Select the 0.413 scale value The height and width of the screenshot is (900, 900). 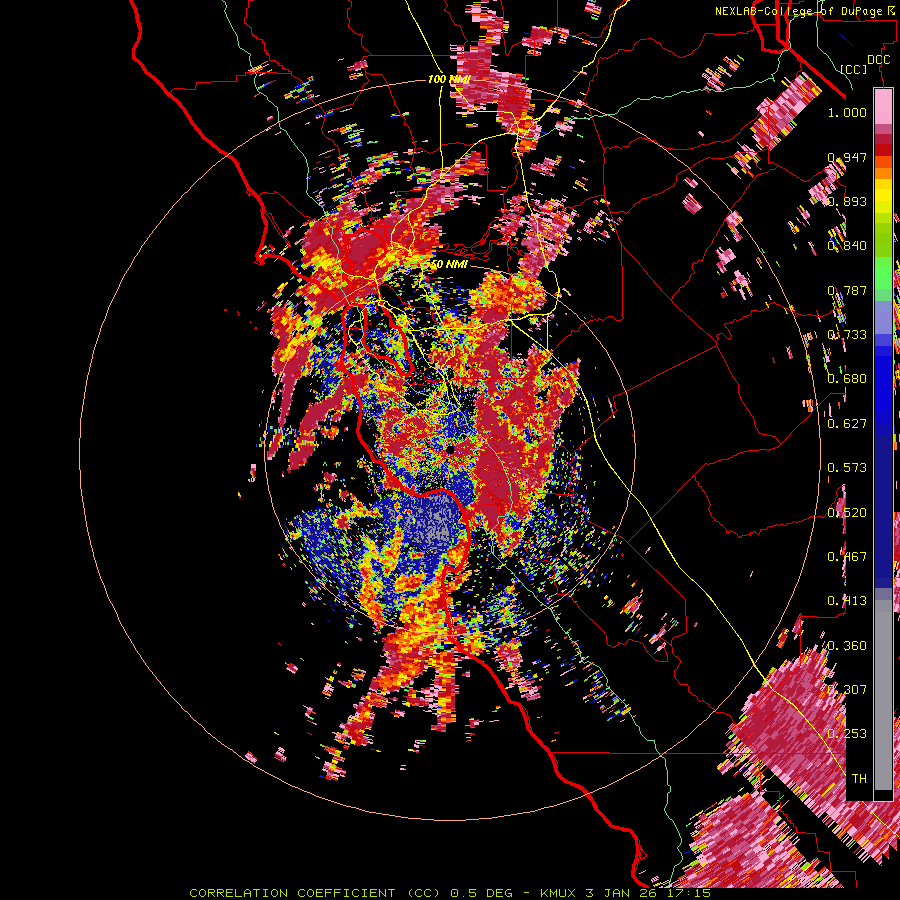(847, 601)
